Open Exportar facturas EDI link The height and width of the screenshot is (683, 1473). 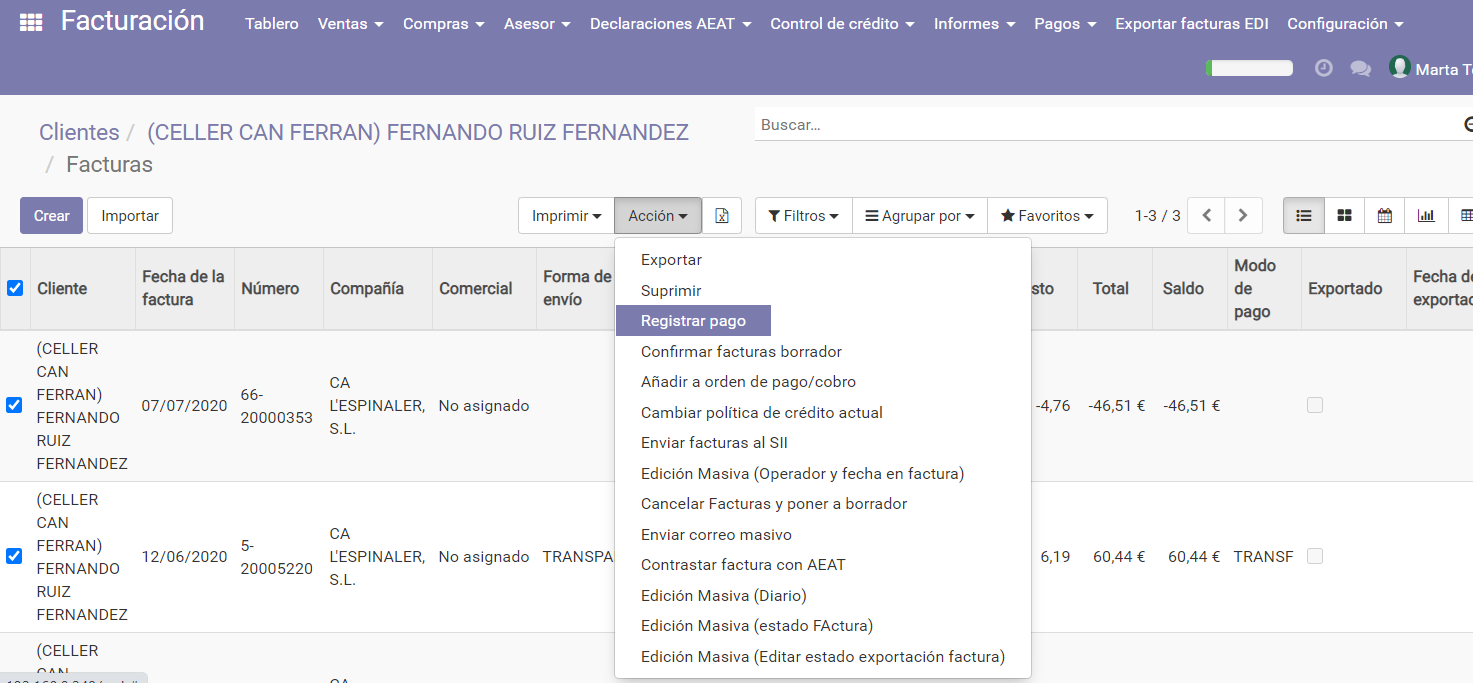pos(1190,23)
